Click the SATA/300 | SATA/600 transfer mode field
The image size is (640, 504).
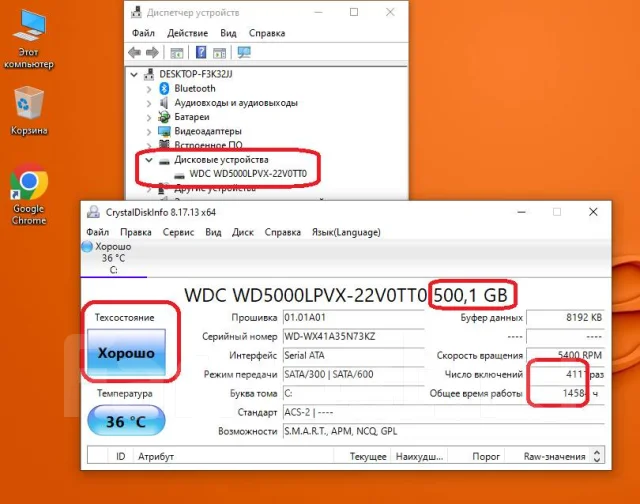[353, 375]
